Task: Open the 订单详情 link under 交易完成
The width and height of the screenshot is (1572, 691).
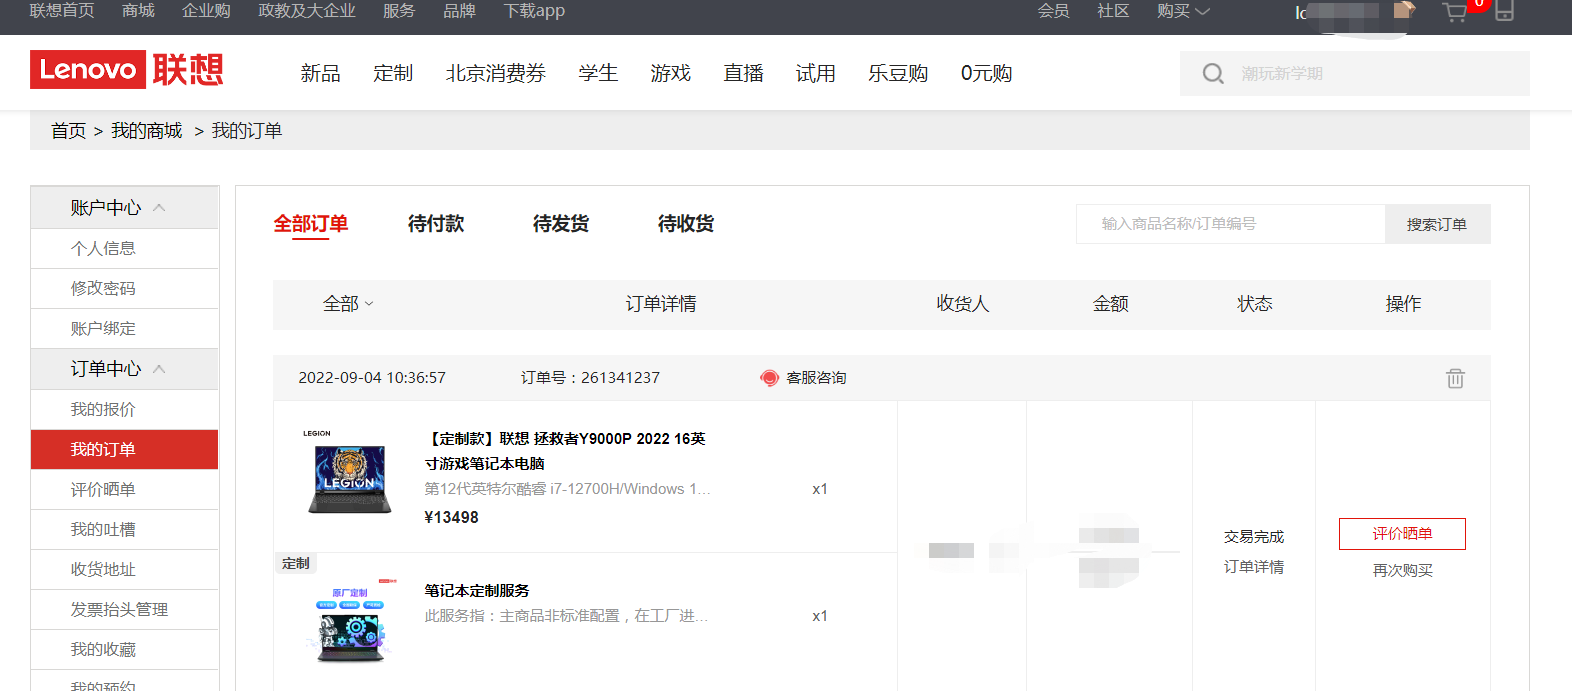Action: click(1254, 567)
